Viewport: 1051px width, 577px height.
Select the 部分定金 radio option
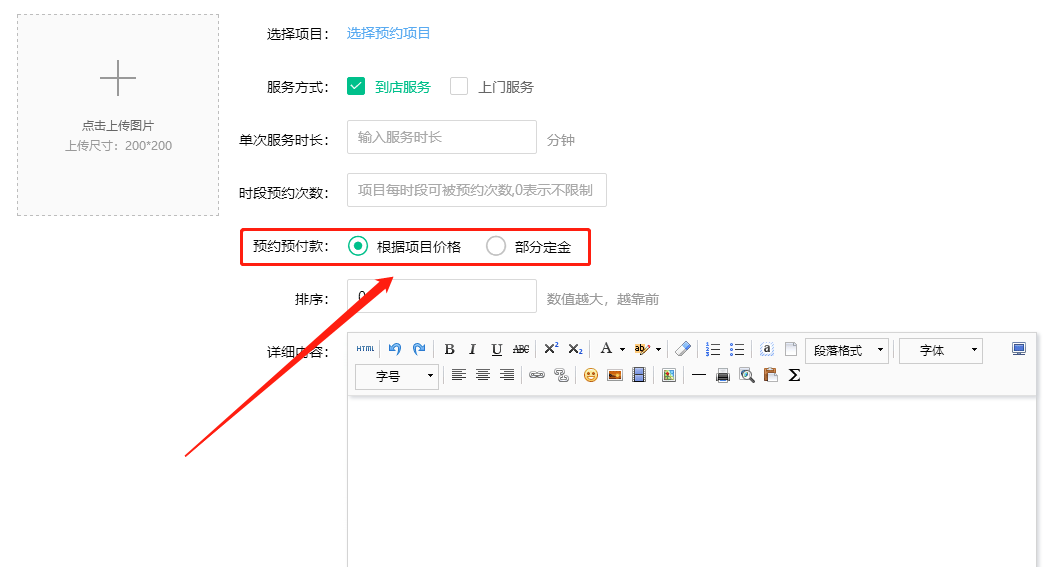pos(497,245)
